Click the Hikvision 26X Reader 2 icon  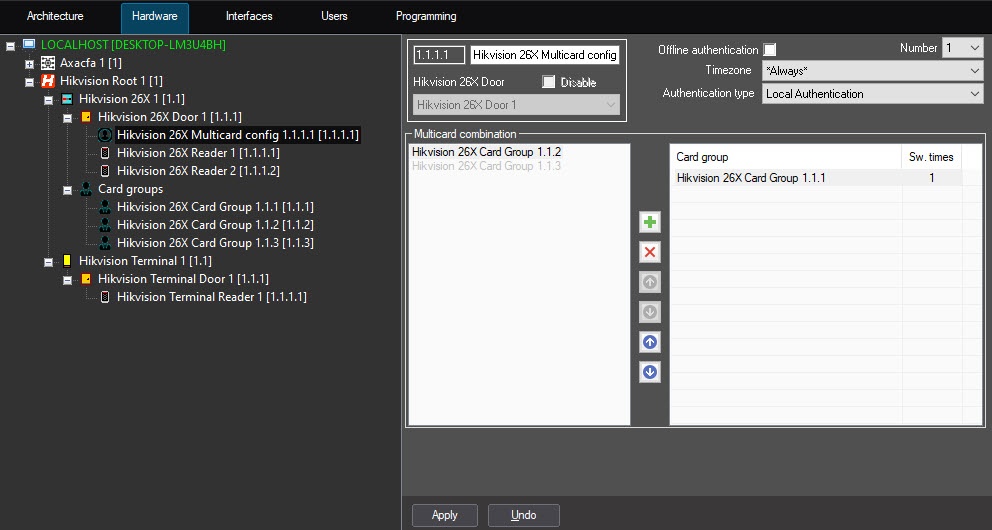point(105,171)
